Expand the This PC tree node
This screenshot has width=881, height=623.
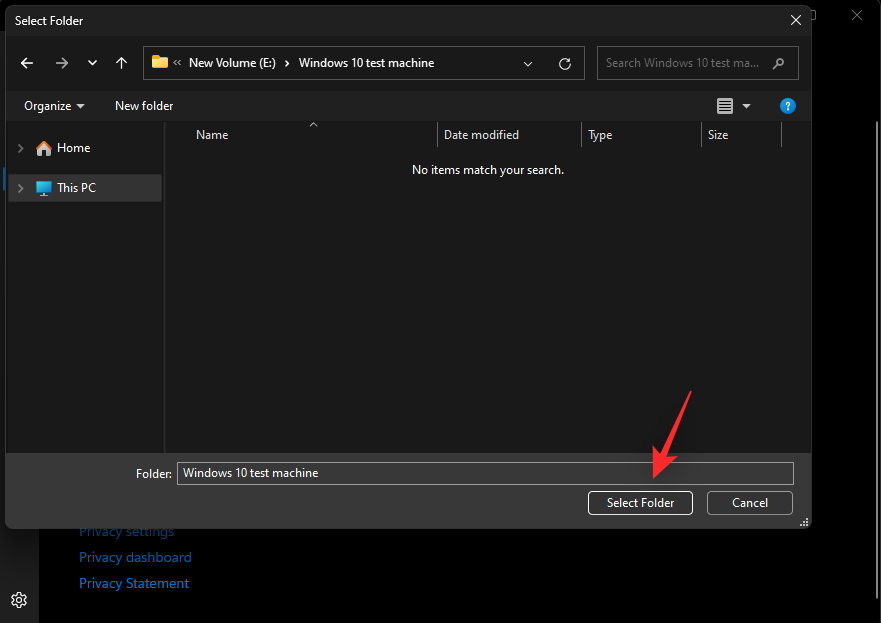pyautogui.click(x=20, y=188)
